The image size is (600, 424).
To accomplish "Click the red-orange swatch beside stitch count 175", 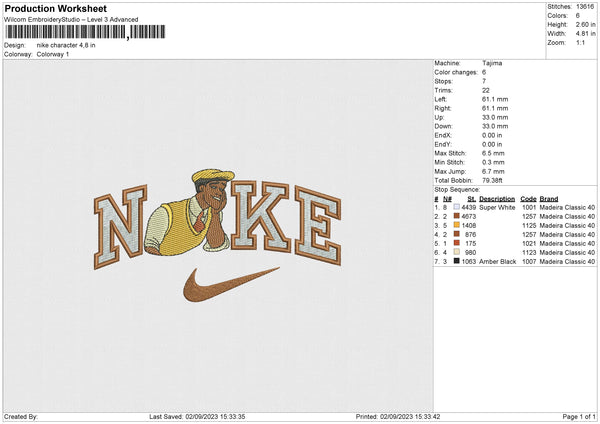I will [457, 243].
